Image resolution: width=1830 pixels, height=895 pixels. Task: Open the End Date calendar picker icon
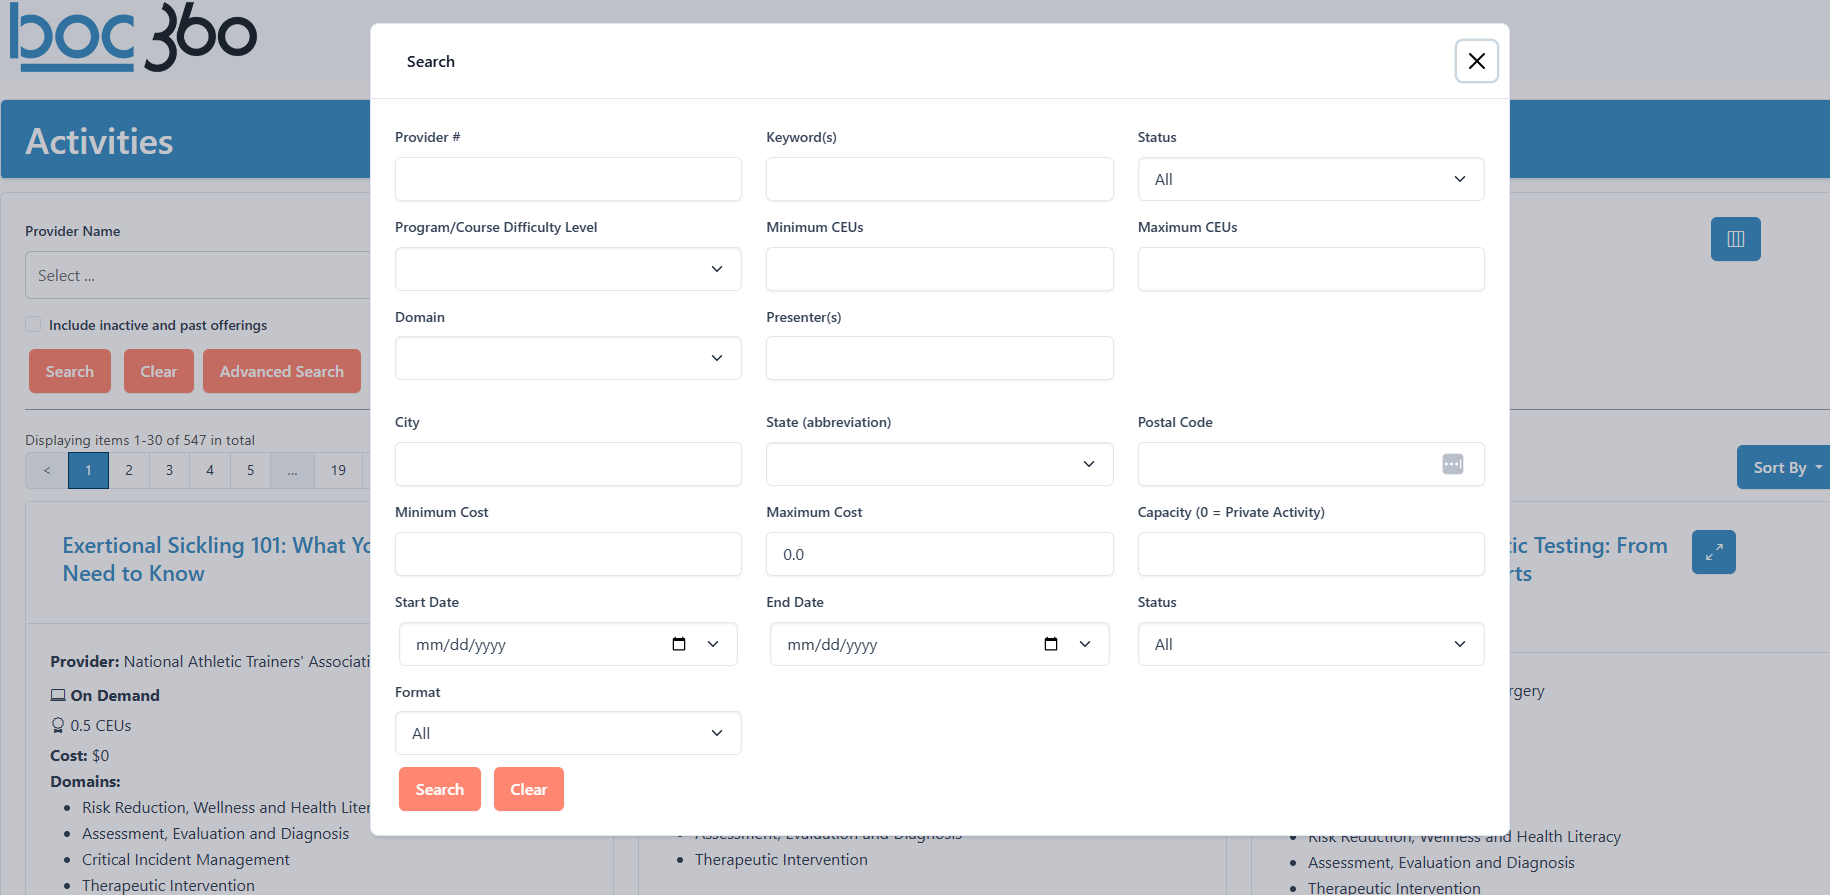1051,644
